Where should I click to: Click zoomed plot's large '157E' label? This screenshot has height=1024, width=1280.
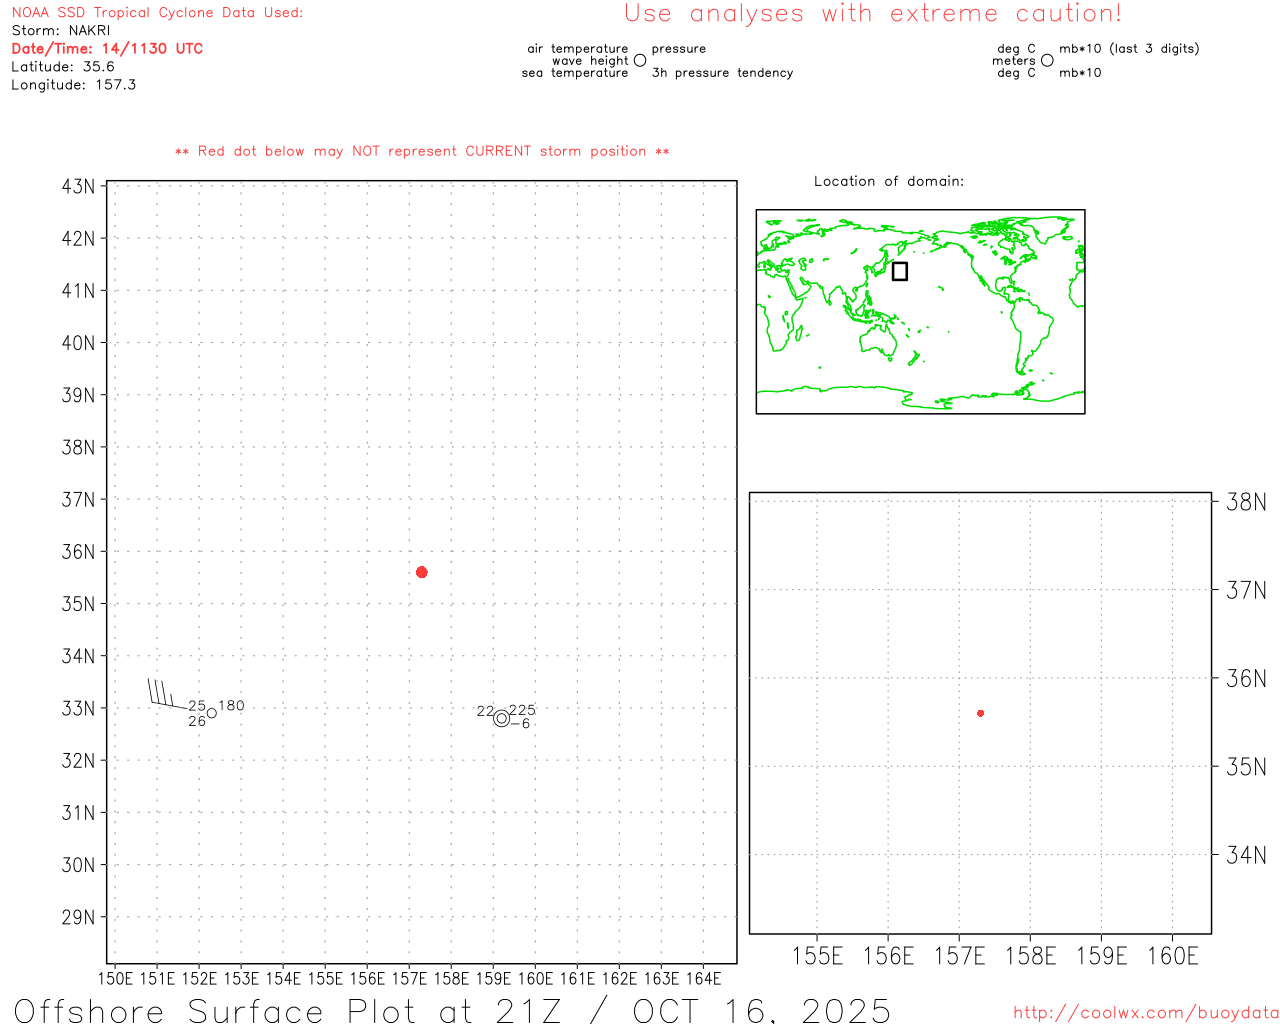960,956
